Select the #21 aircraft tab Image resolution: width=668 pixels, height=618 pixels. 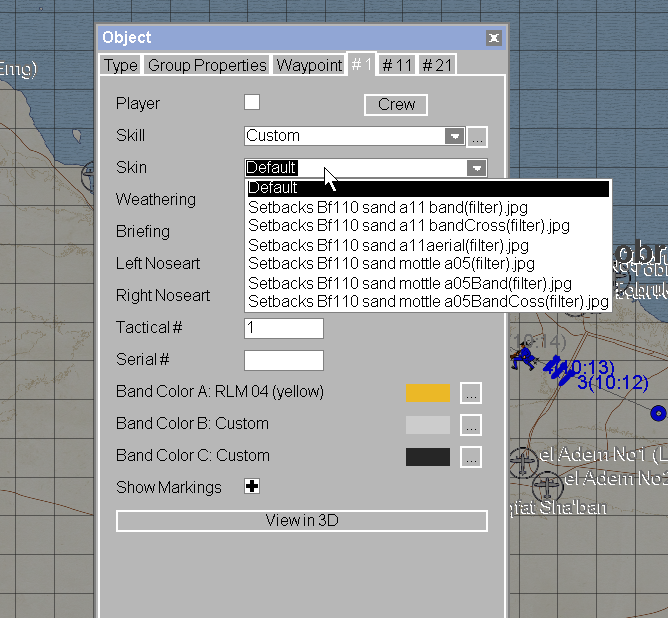pos(437,65)
